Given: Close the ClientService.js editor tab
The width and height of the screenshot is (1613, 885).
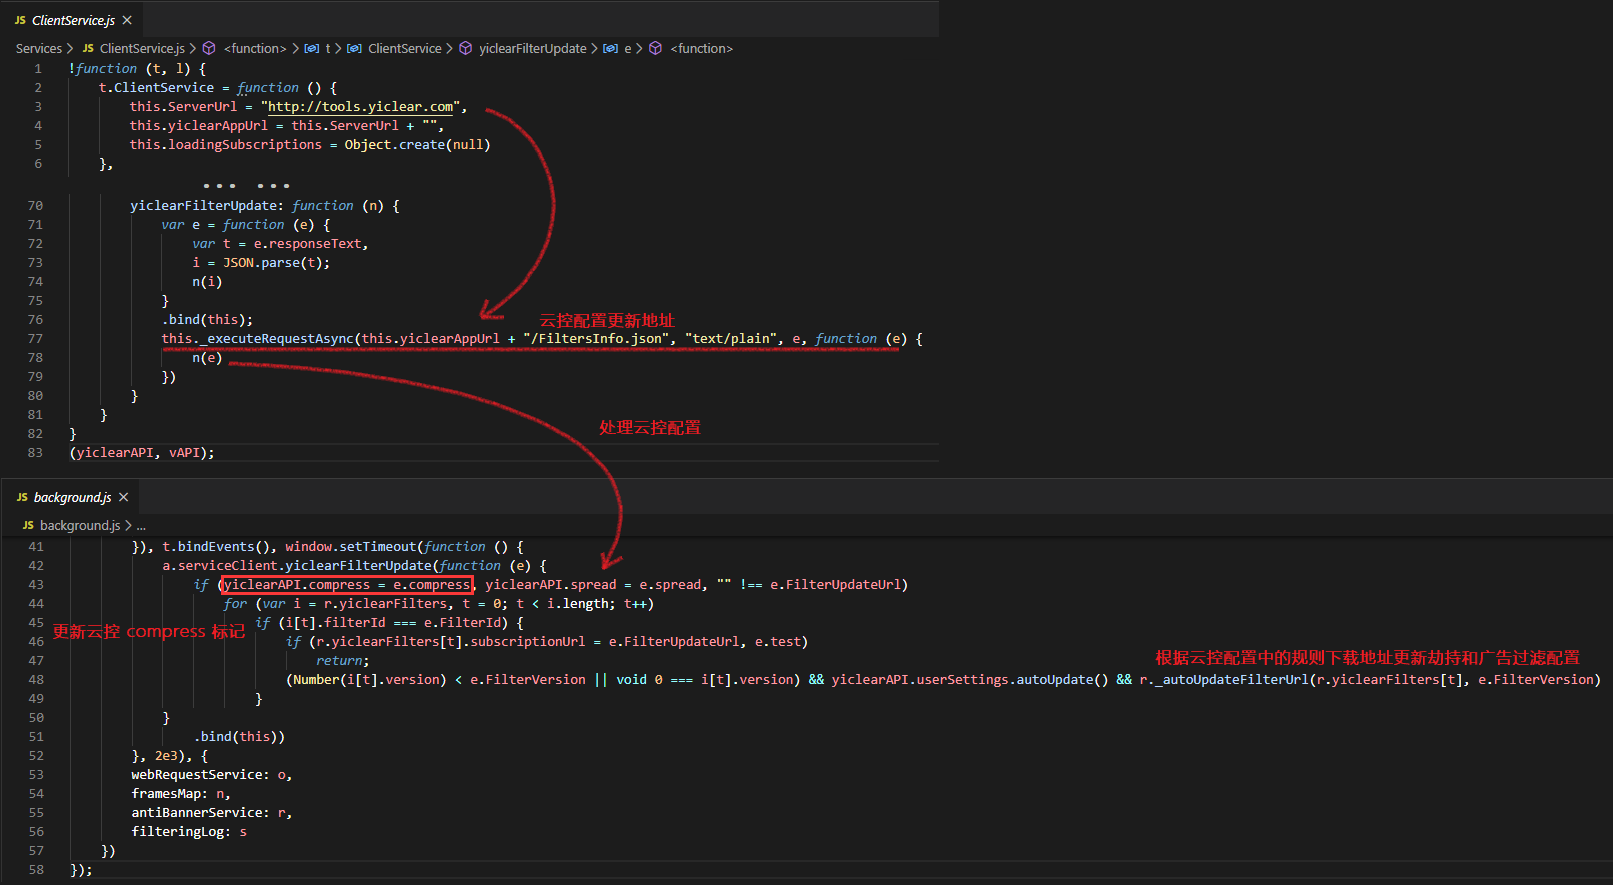Looking at the screenshot, I should click(x=127, y=20).
